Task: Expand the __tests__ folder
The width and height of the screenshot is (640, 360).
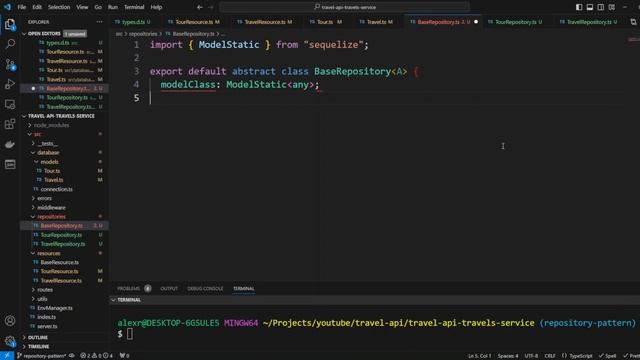Action: (x=47, y=143)
